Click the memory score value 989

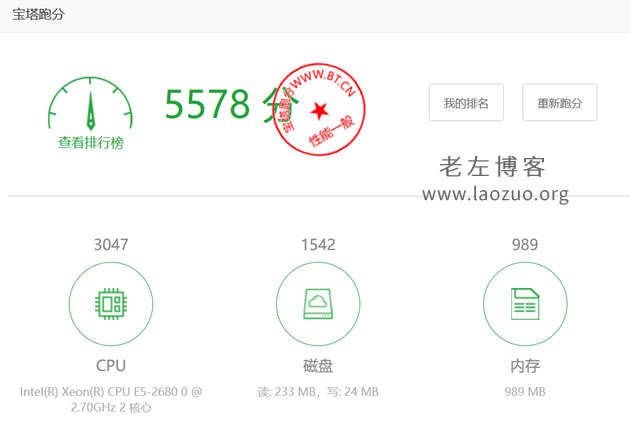[x=524, y=244]
